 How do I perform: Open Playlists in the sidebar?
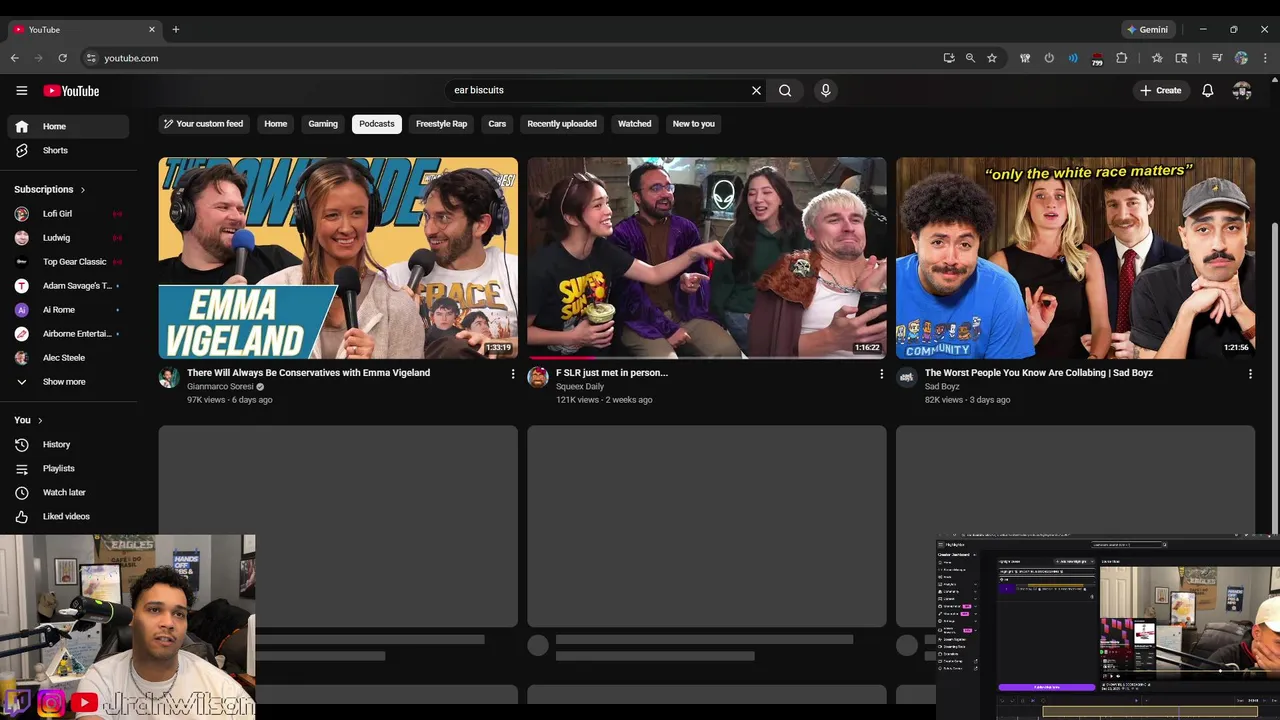coord(68,468)
